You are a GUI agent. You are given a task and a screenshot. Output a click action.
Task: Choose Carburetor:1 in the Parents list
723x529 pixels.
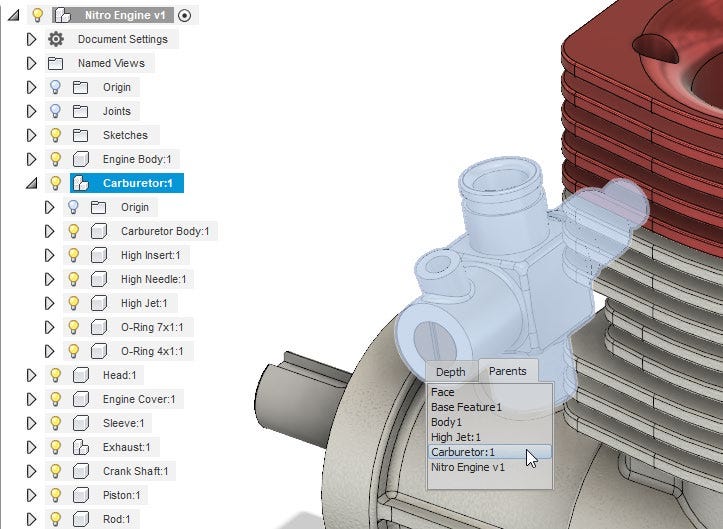pyautogui.click(x=489, y=452)
